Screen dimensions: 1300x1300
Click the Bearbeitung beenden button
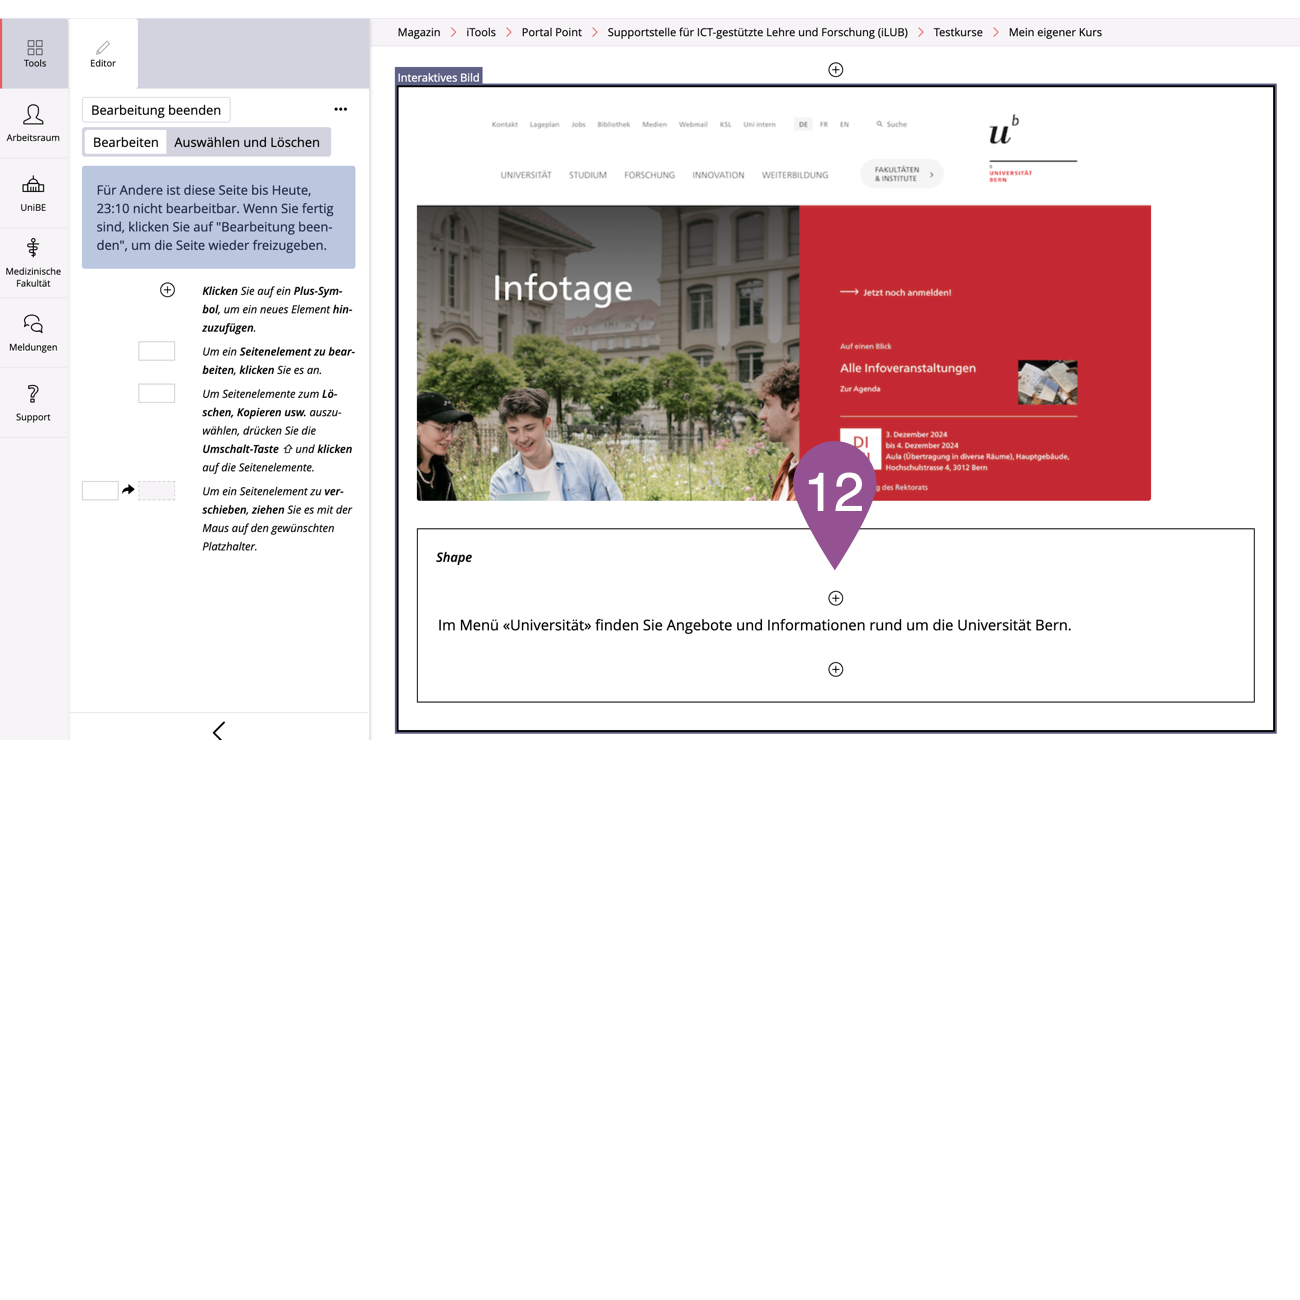point(156,110)
